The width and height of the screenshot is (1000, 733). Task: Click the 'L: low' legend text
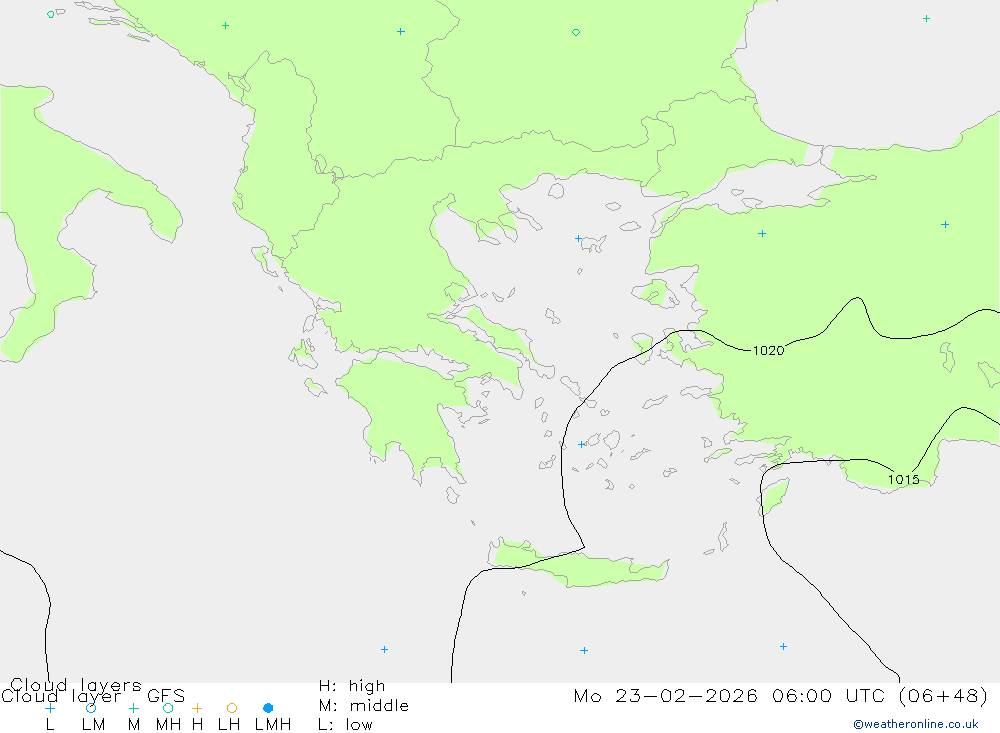(345, 725)
